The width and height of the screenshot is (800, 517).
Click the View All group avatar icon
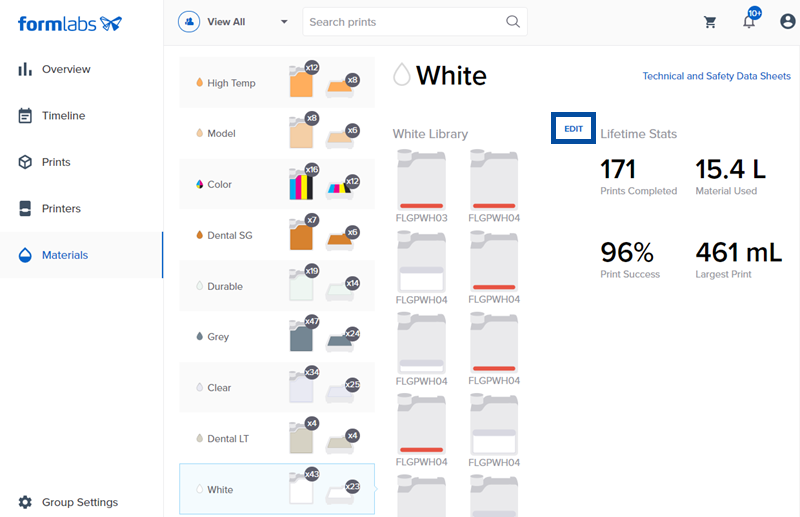coord(189,22)
